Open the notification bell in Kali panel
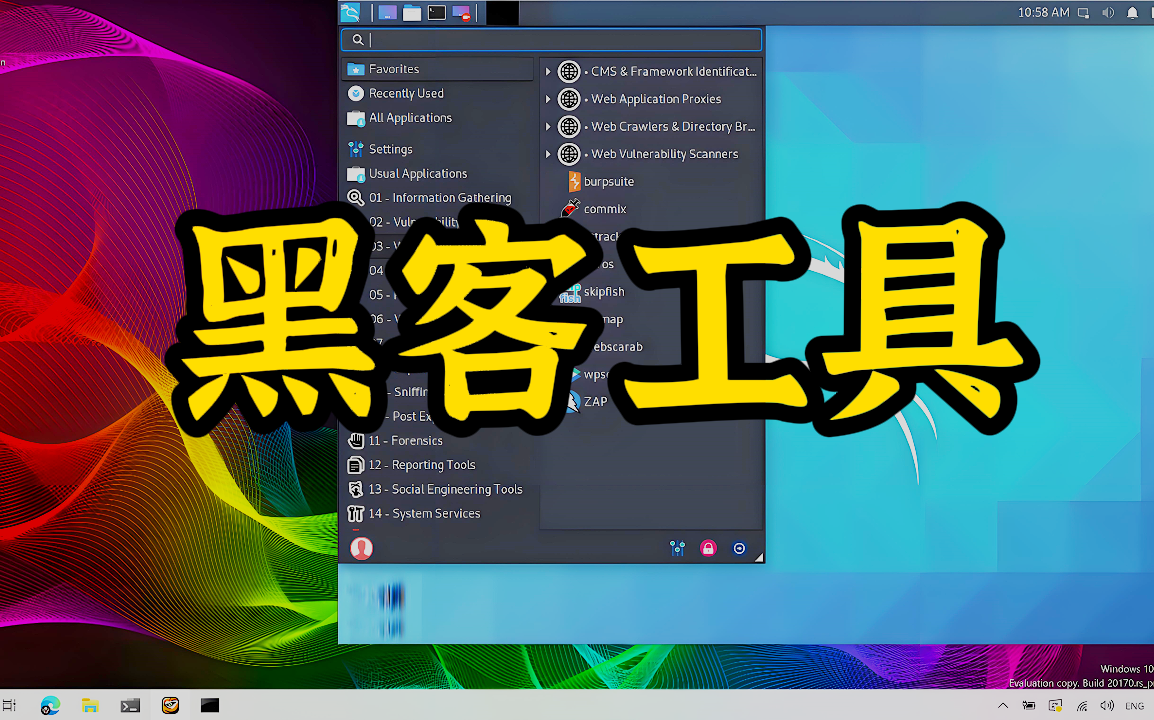This screenshot has width=1154, height=720. pos(1133,13)
